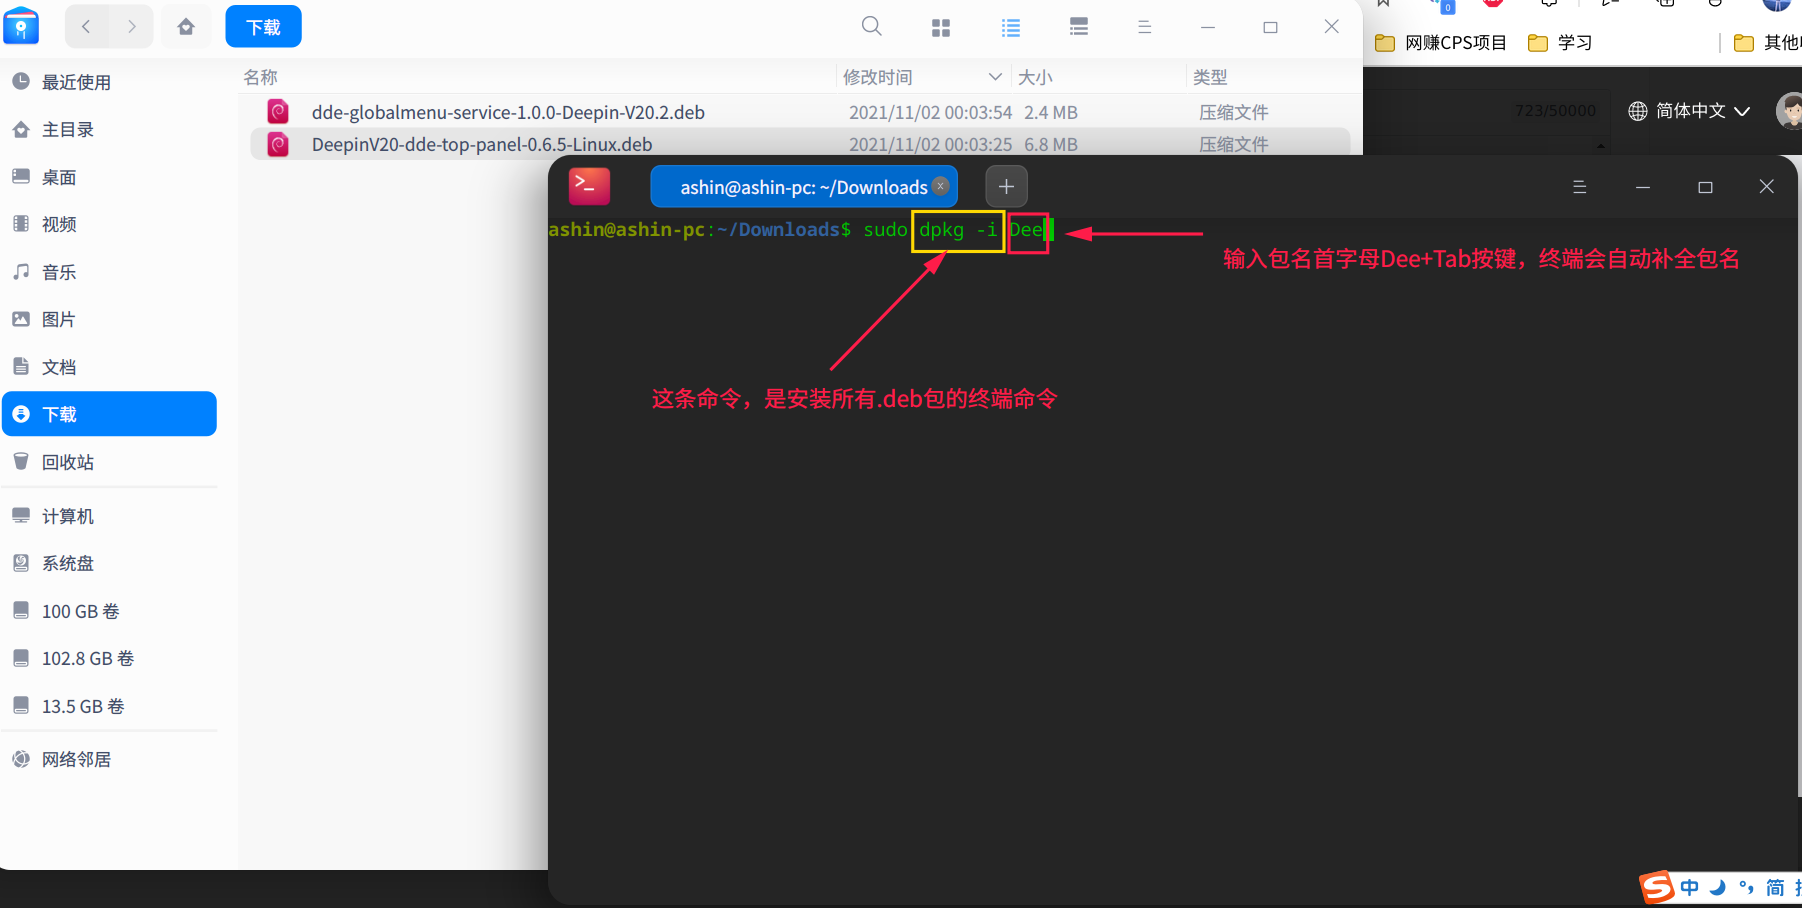This screenshot has height=908, width=1802.
Task: Open the 102.8 GB 卷 drive
Action: [x=110, y=658]
